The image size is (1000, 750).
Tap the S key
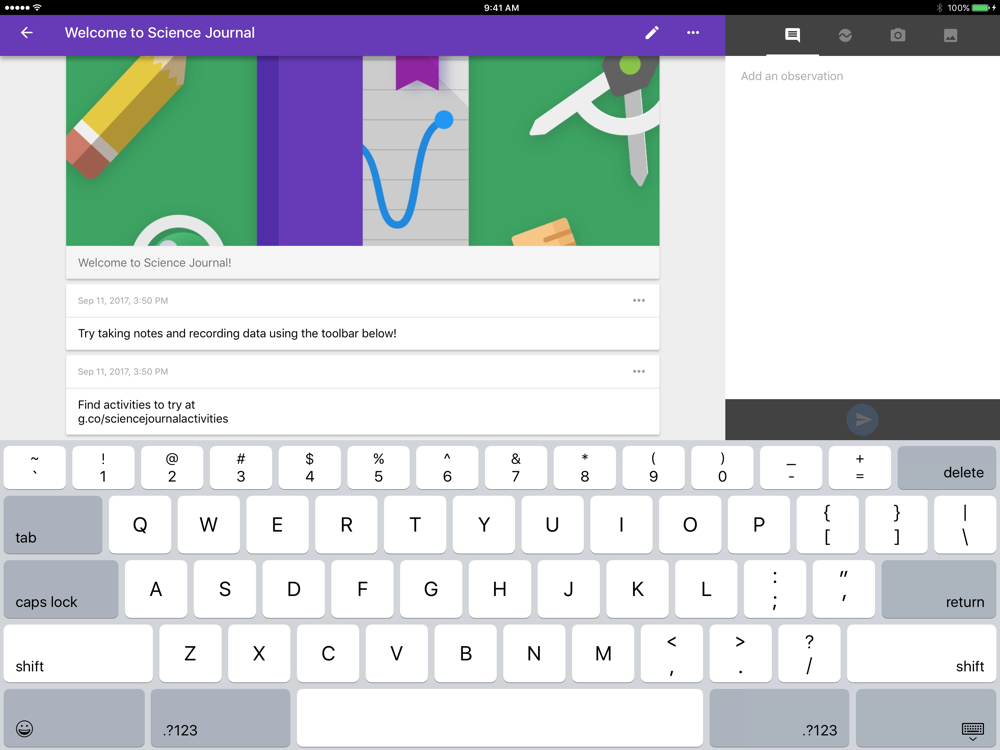click(224, 589)
